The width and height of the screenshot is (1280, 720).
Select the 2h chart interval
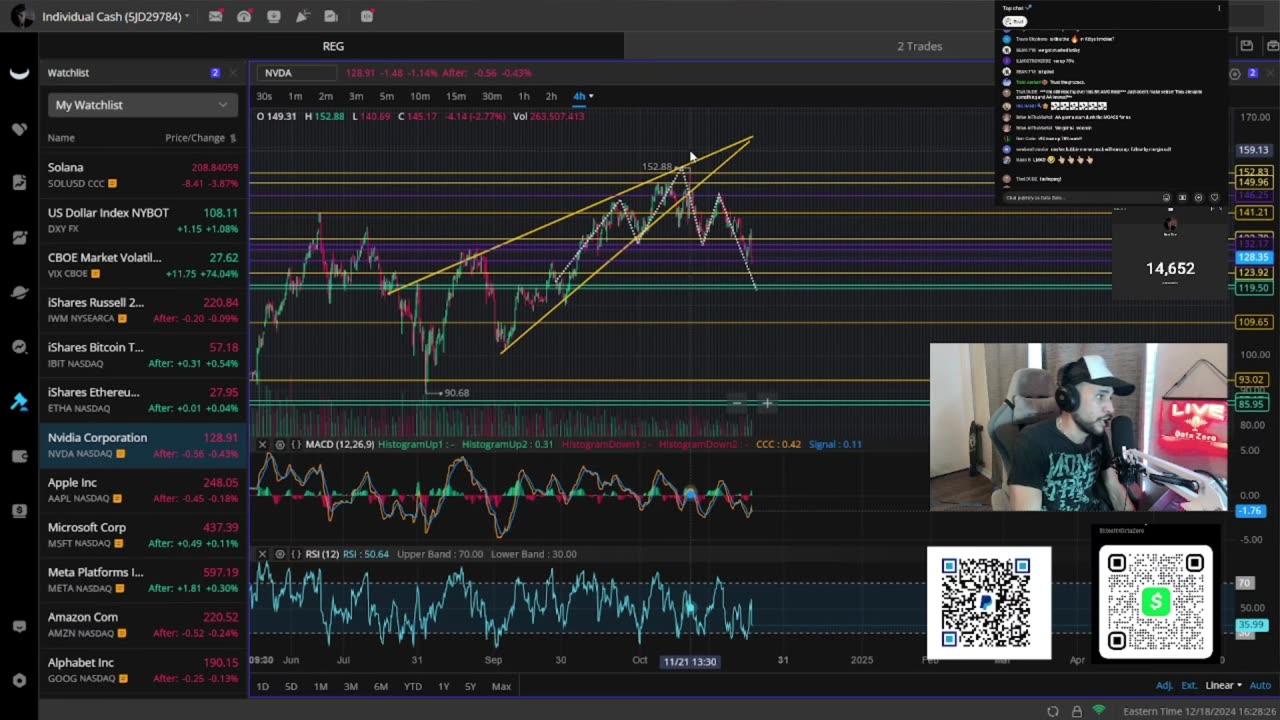(551, 96)
